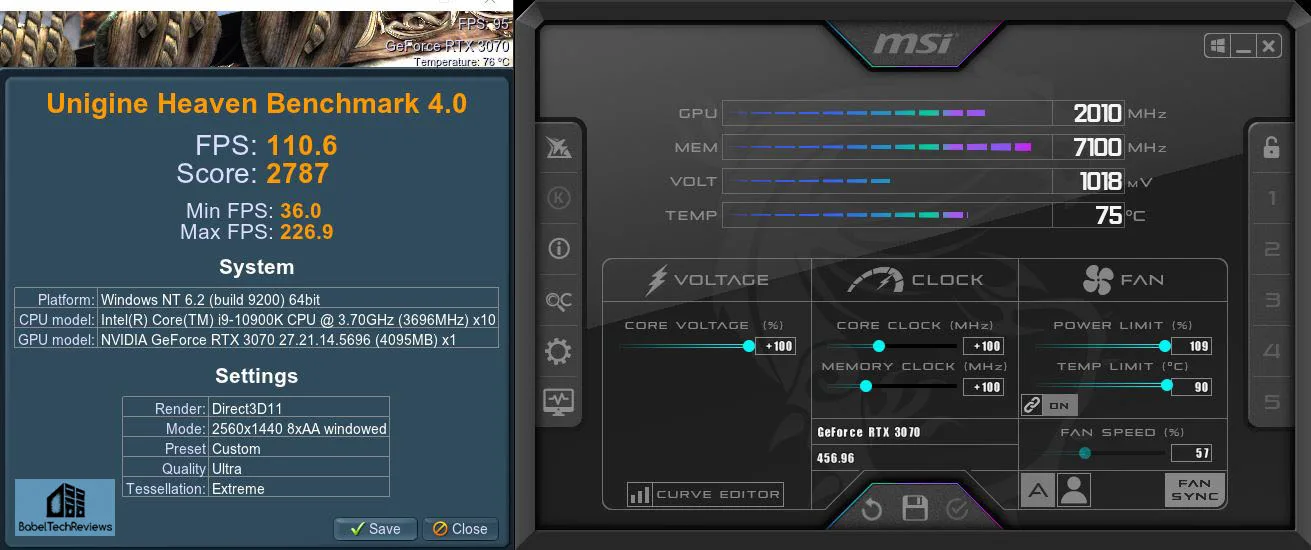The height and width of the screenshot is (550, 1311).
Task: Adjust the Core Clock slider
Action: 892,346
